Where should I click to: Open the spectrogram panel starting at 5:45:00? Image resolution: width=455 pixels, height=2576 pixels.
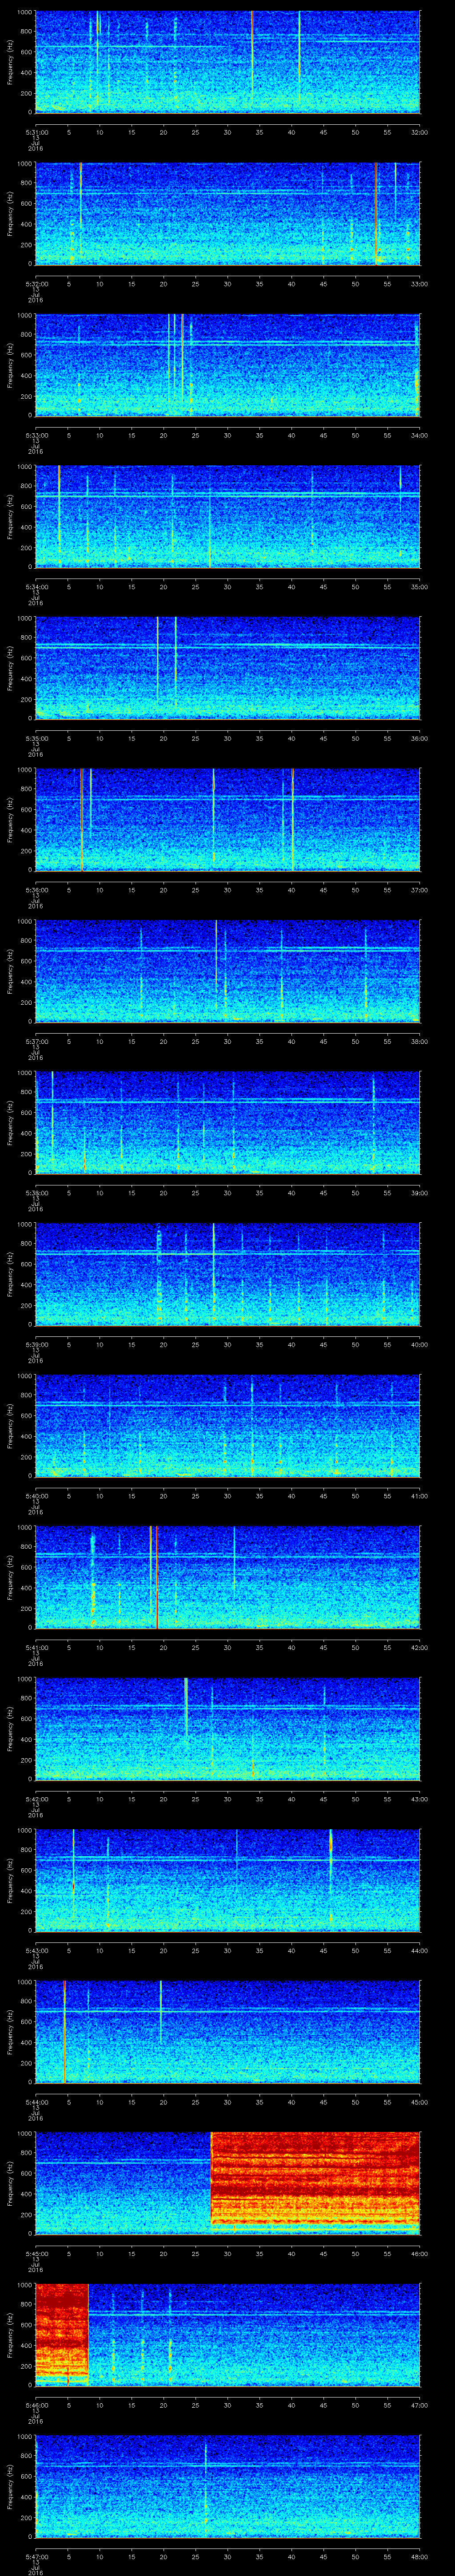tap(228, 2183)
